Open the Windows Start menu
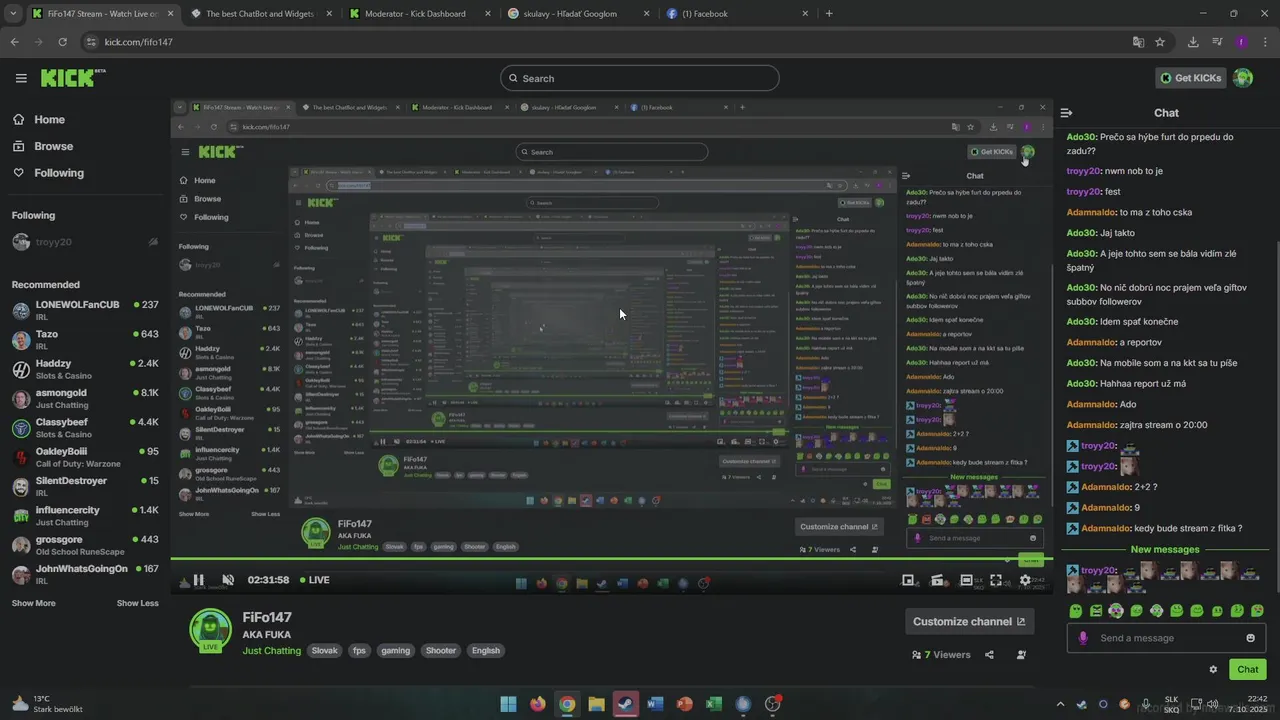This screenshot has width=1280, height=720. tap(508, 704)
